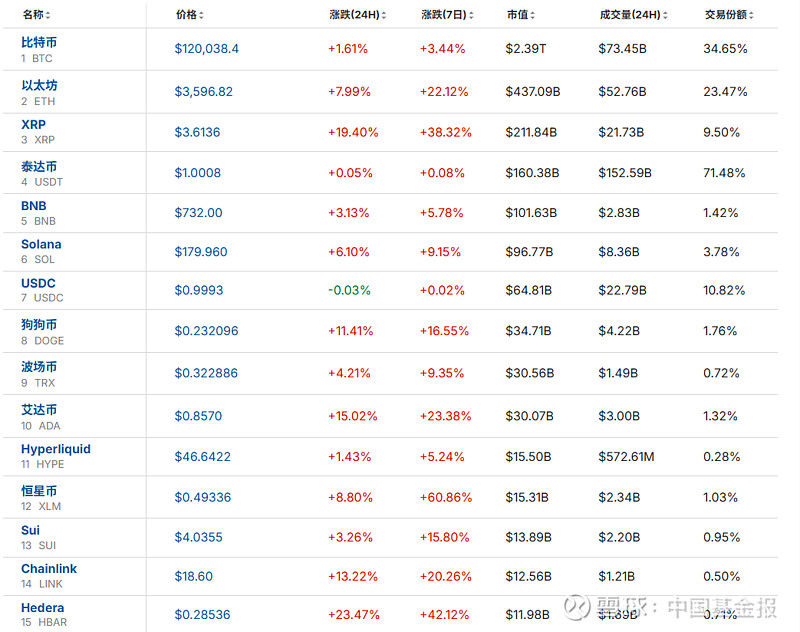
Task: Open the 比特币 BTC coin page
Action: [39, 42]
